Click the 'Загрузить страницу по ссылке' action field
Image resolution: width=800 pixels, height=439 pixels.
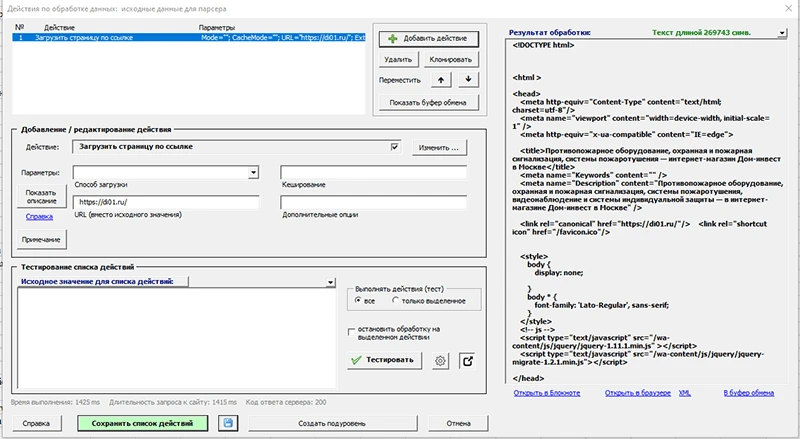(x=237, y=147)
